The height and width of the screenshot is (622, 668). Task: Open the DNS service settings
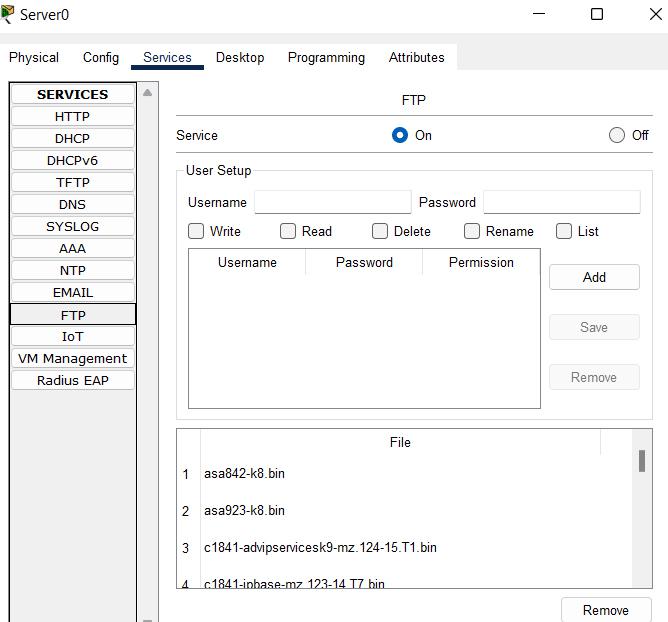coord(72,204)
